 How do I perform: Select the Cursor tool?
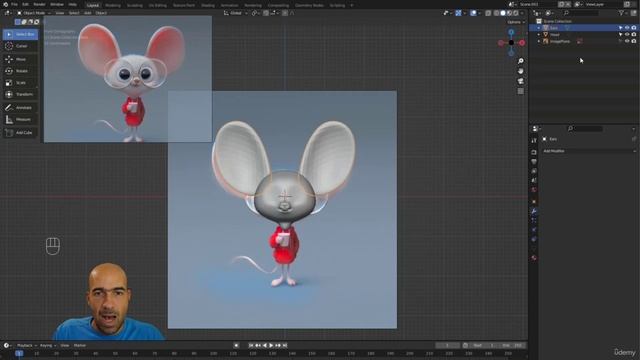coord(20,46)
